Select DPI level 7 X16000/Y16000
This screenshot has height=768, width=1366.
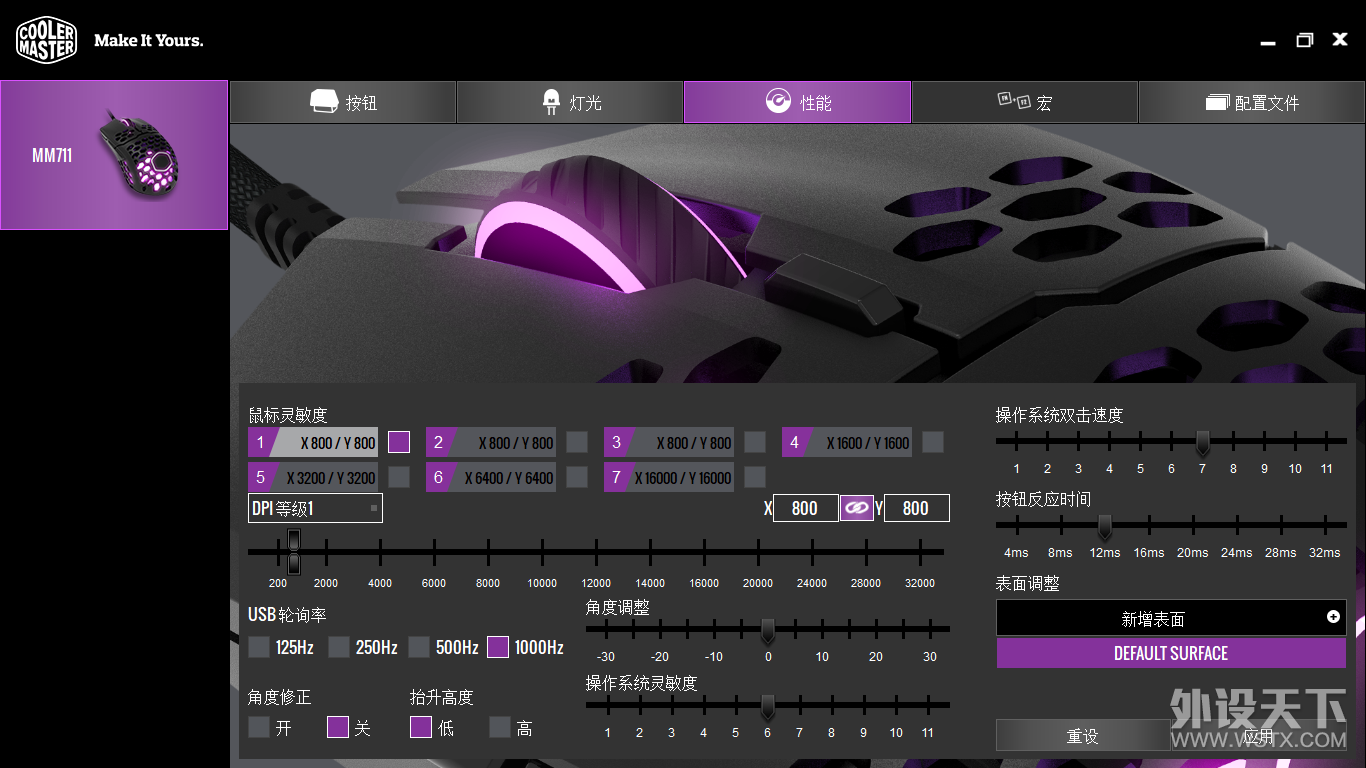coord(669,477)
